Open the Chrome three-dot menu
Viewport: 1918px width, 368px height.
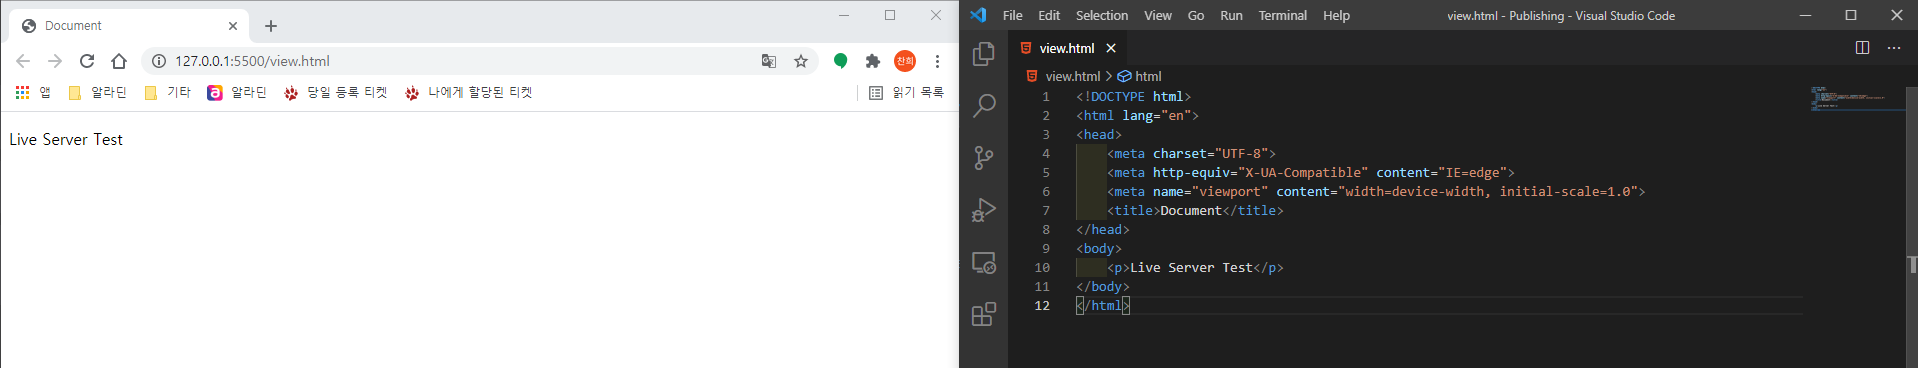[937, 61]
